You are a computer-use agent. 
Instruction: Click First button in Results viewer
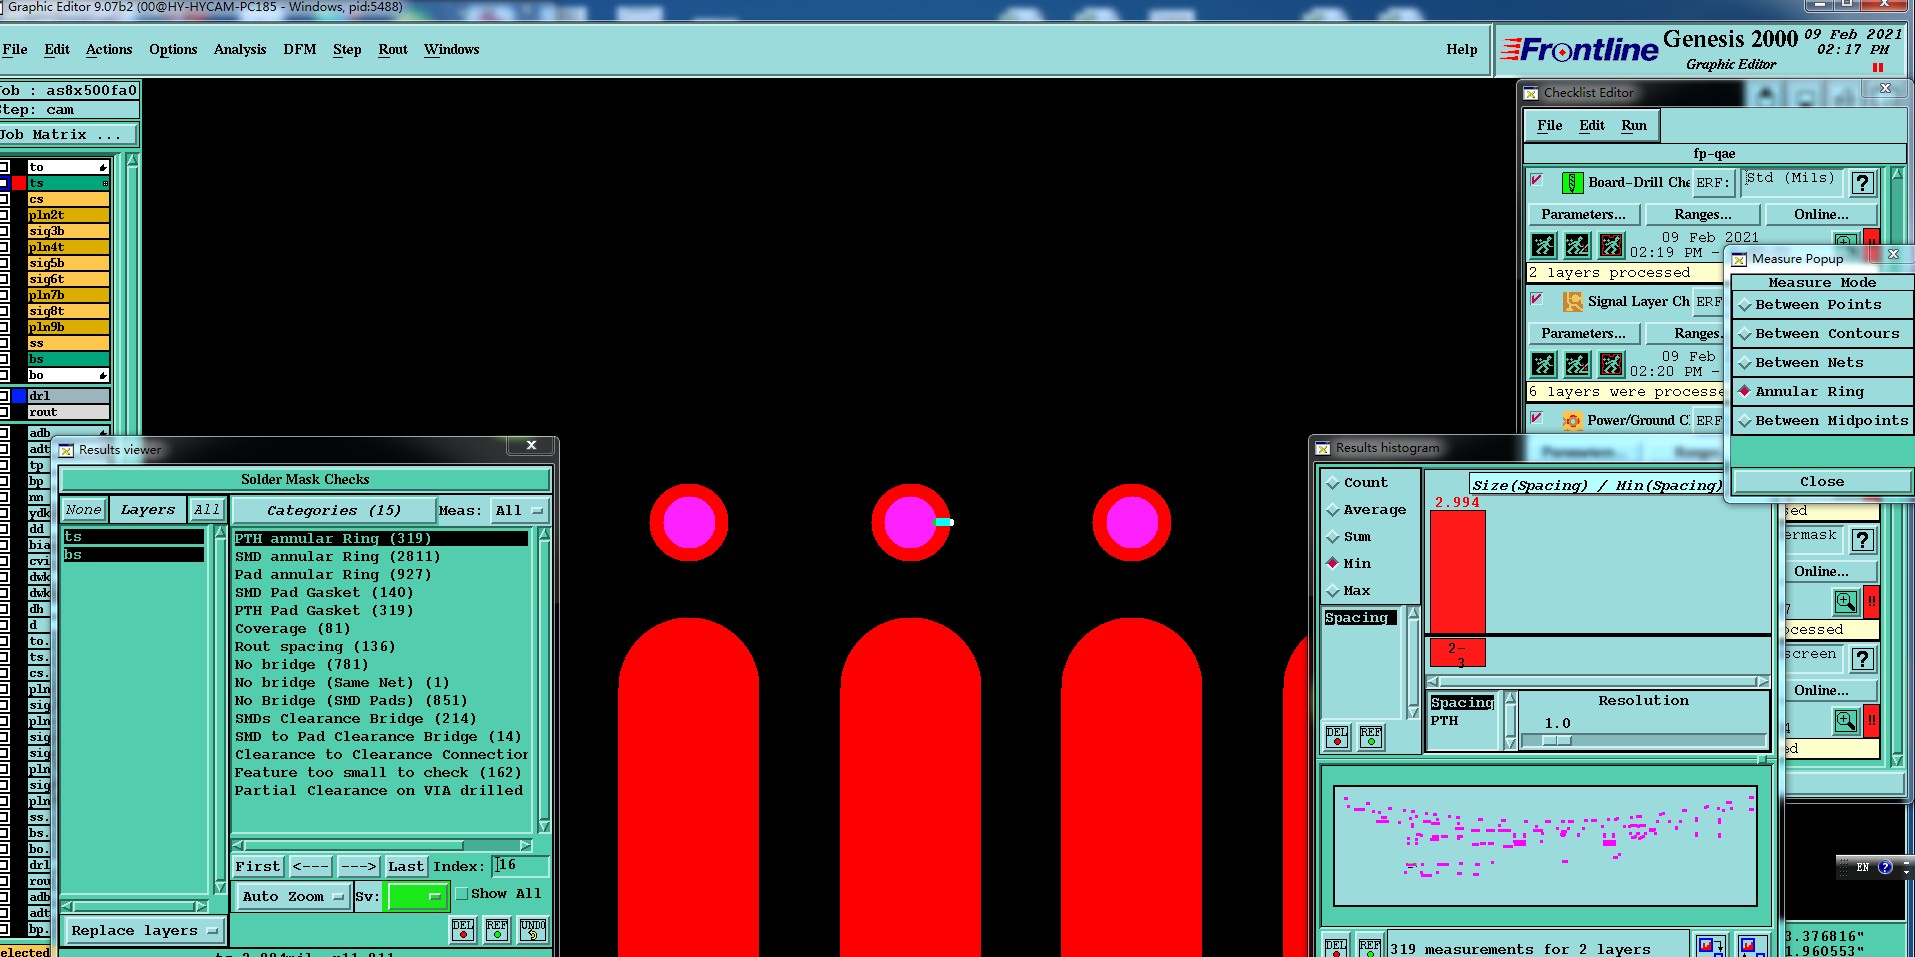258,867
